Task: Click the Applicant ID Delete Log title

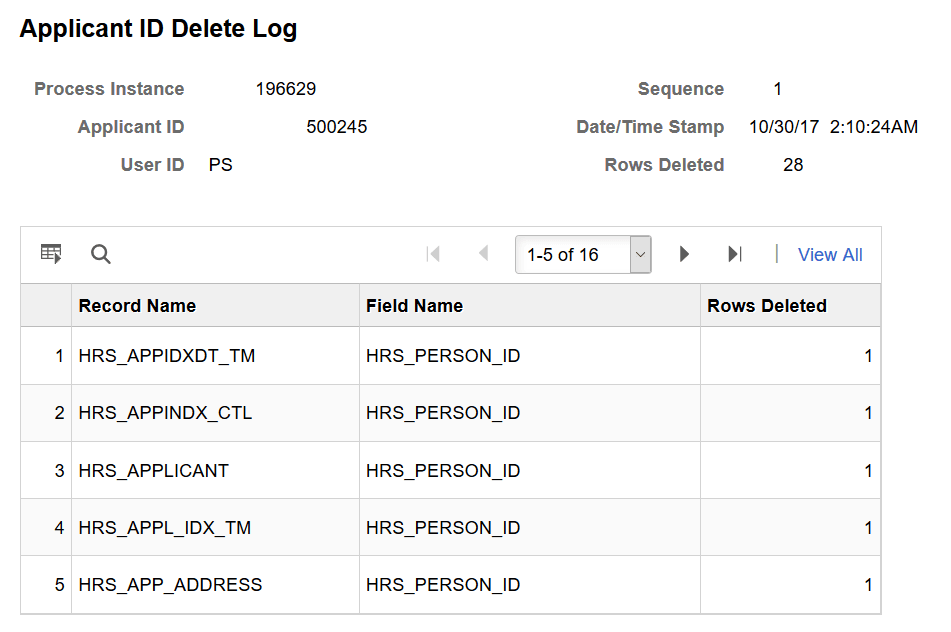Action: pyautogui.click(x=158, y=28)
